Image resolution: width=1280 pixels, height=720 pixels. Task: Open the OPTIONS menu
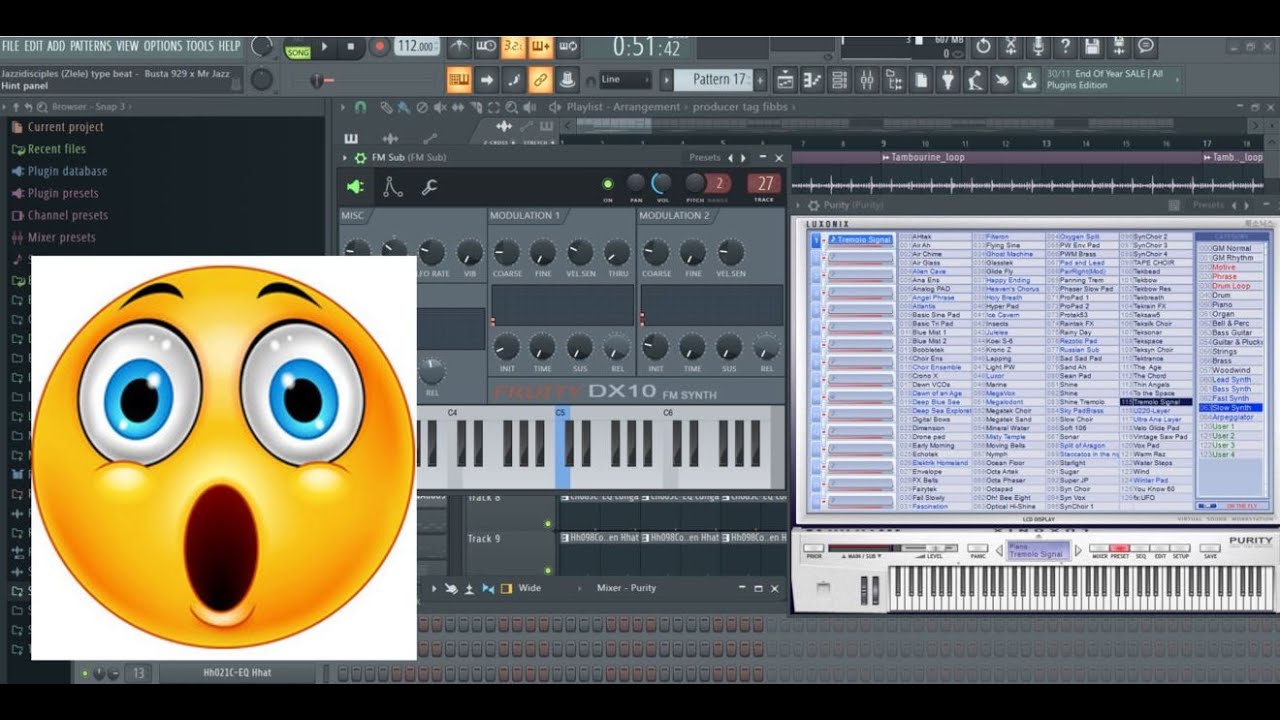(163, 46)
